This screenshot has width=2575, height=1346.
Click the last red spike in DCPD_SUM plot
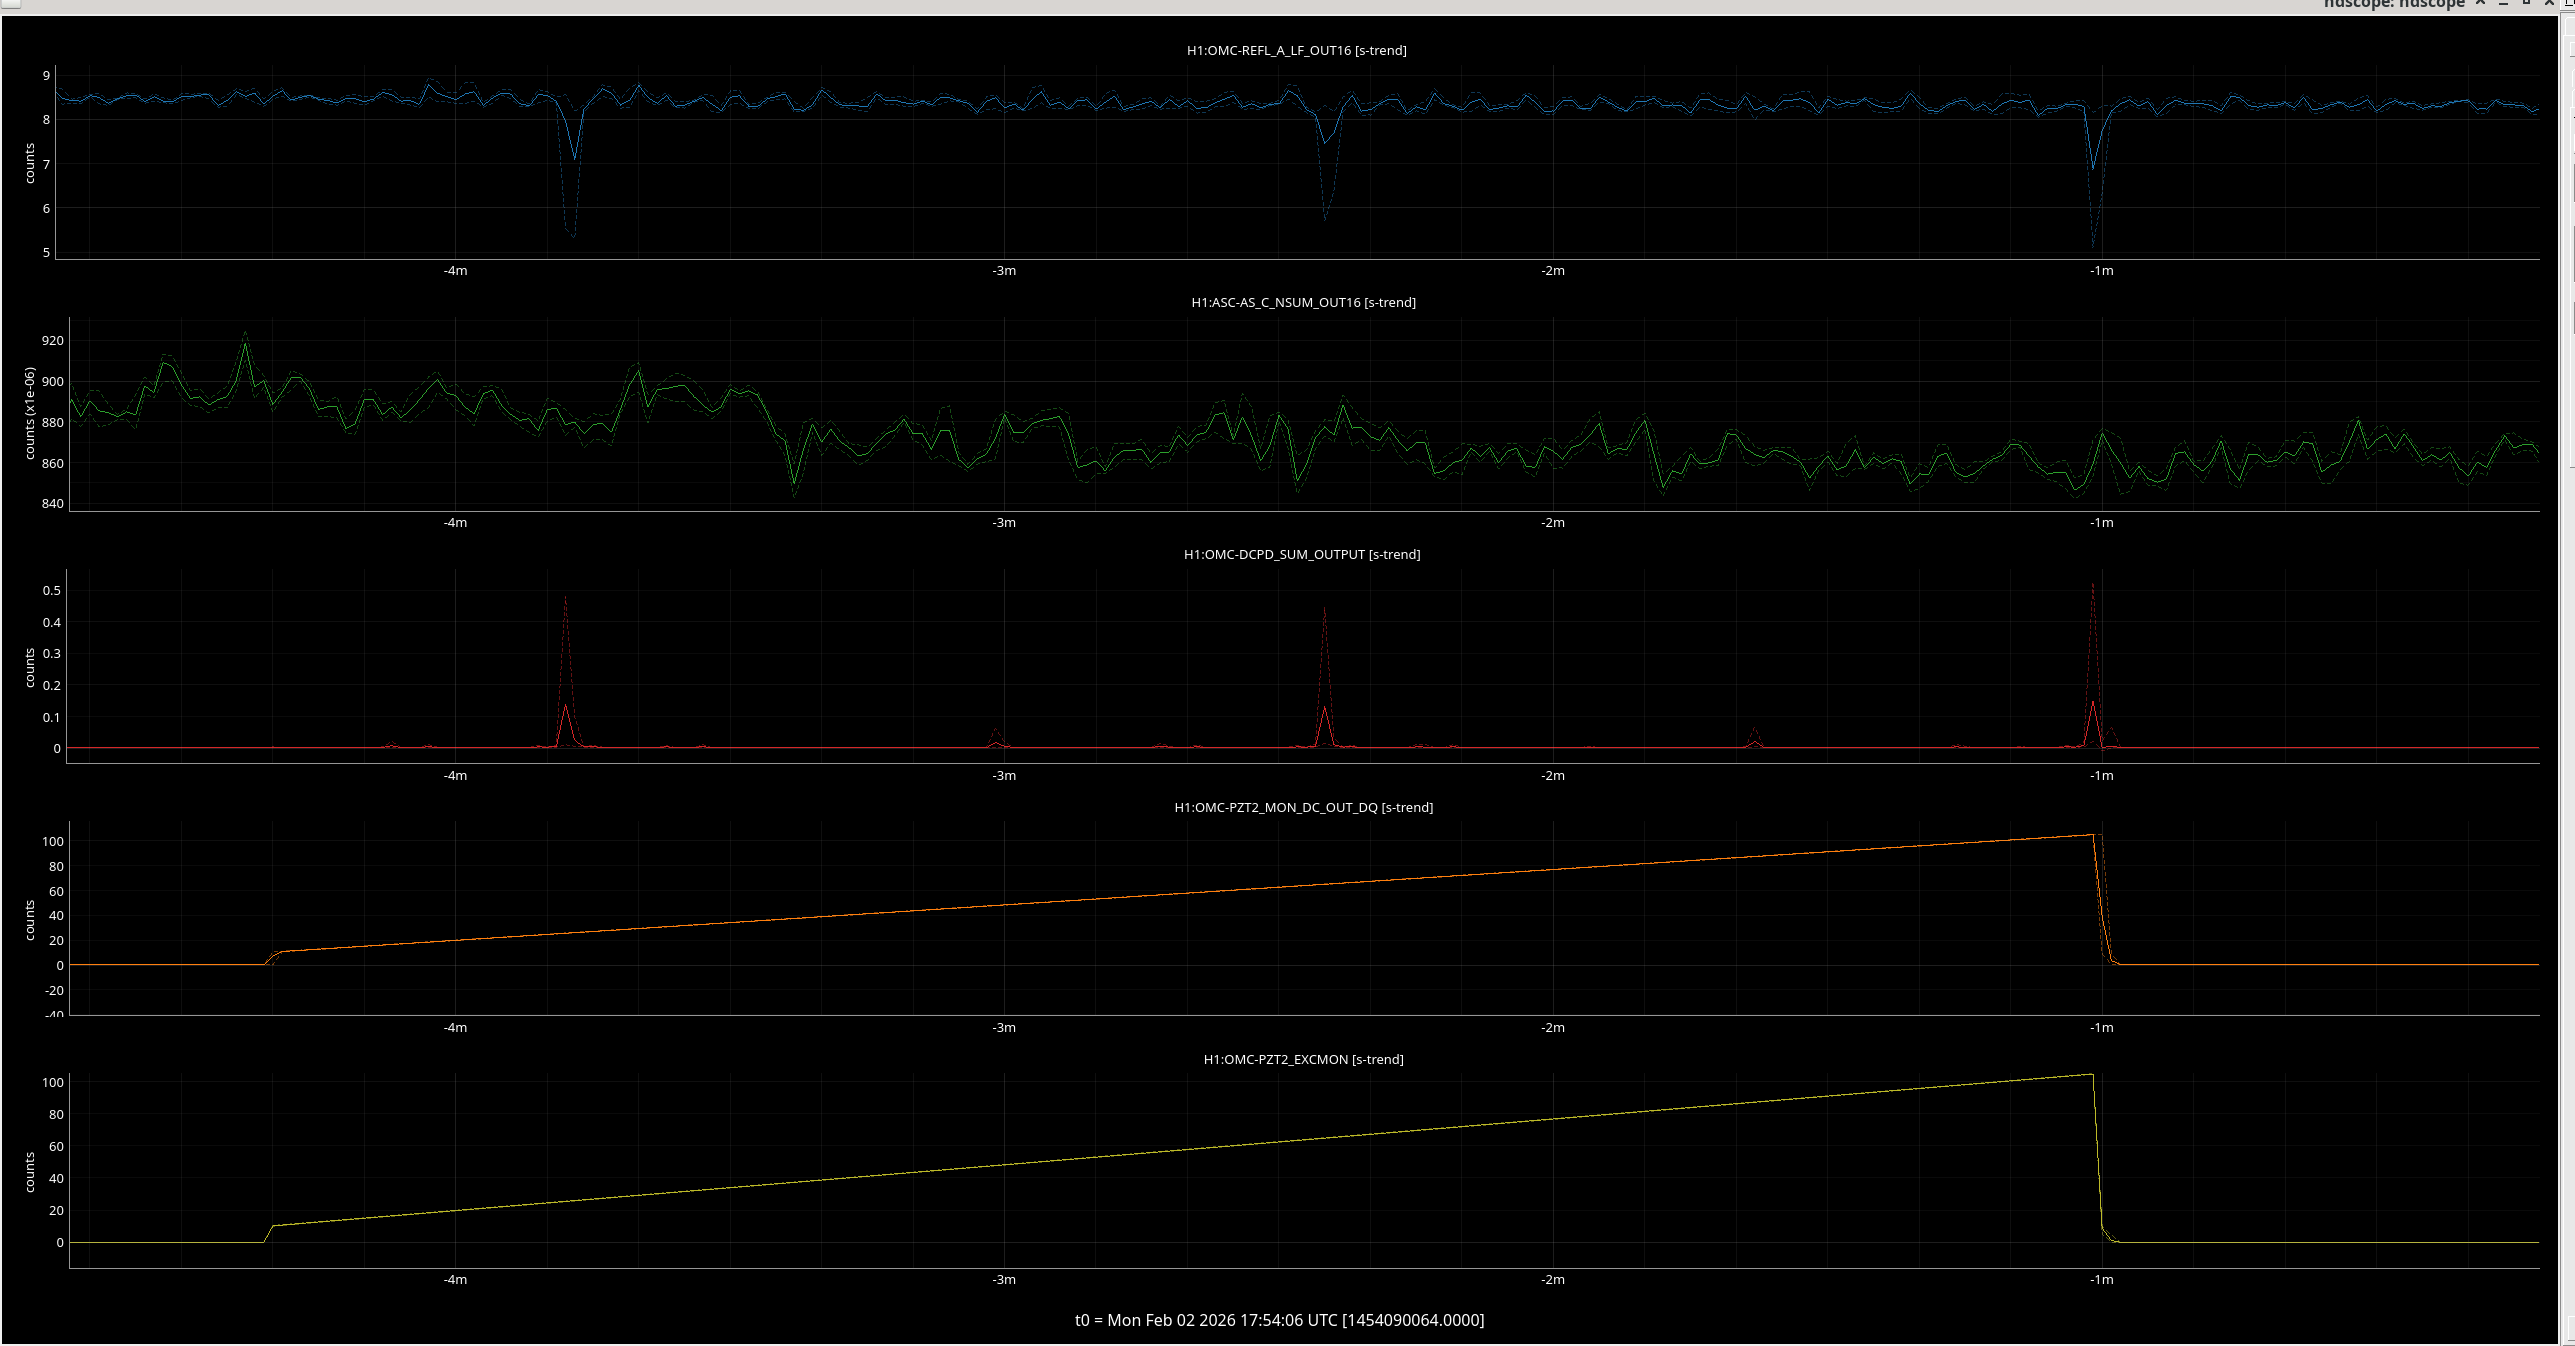click(x=2093, y=703)
